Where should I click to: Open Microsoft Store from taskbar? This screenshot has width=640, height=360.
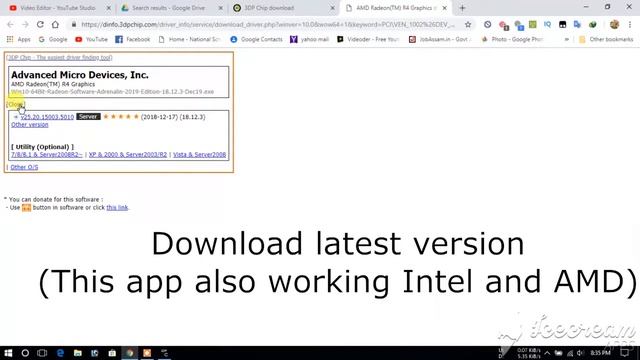point(112,353)
